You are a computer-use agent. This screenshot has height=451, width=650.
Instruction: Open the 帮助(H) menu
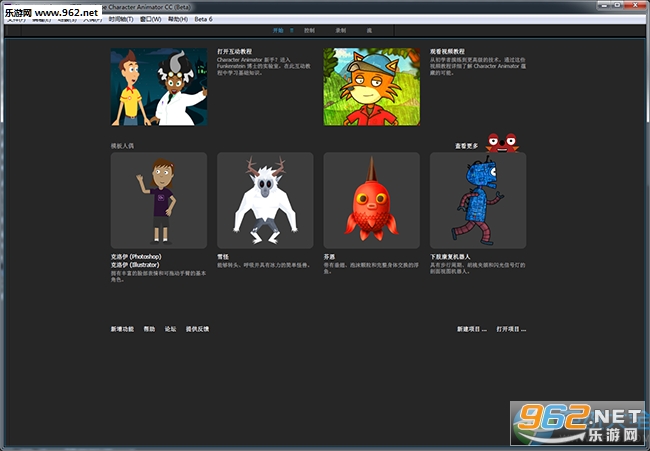(x=178, y=19)
